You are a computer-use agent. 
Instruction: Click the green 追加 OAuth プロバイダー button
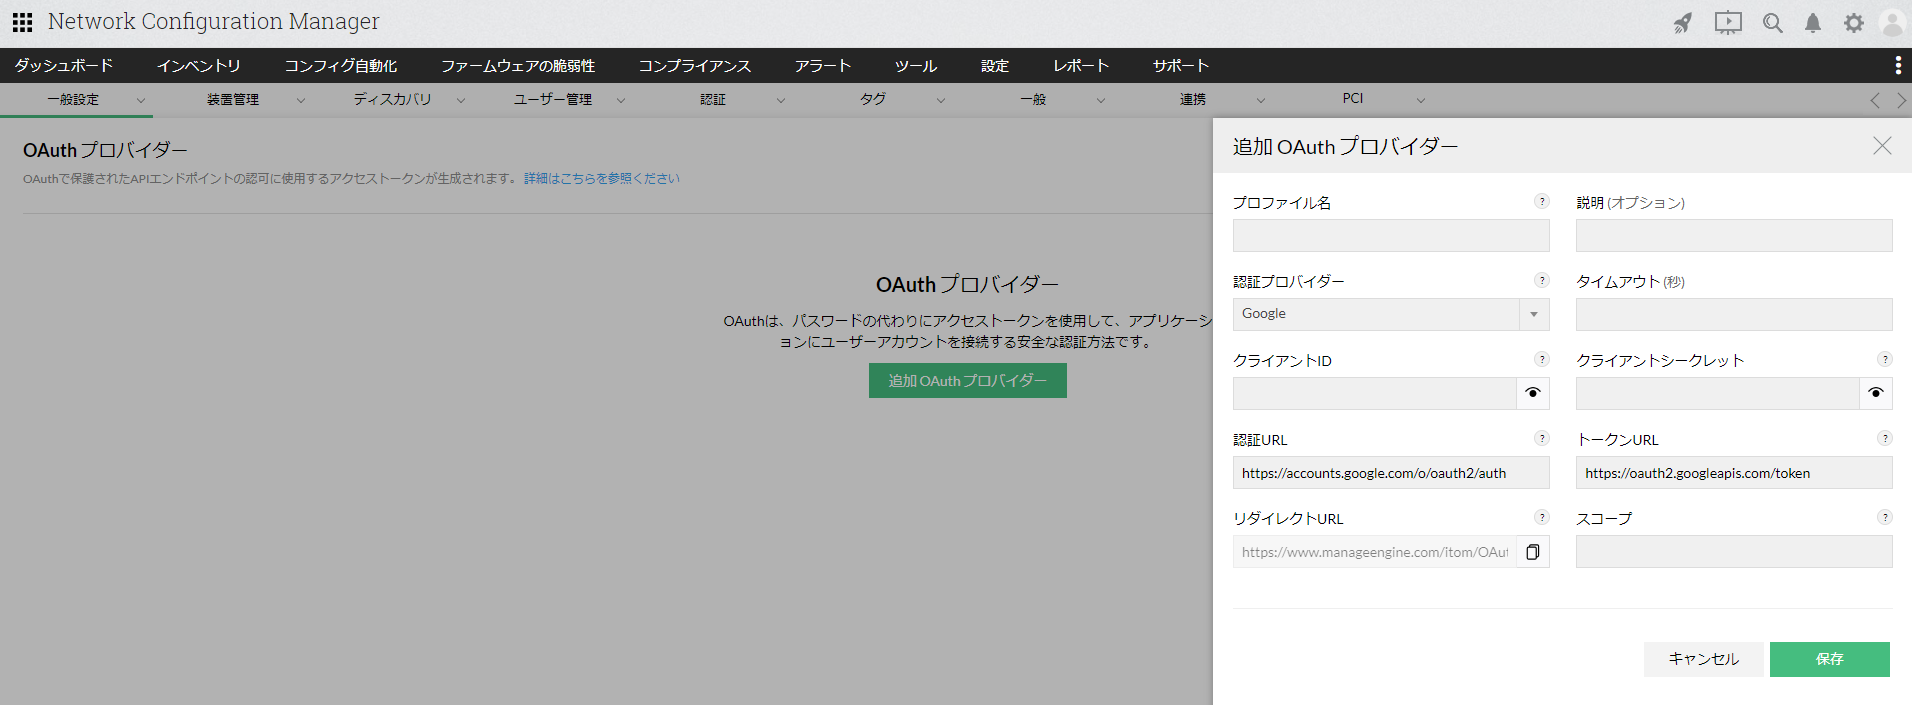tap(968, 381)
